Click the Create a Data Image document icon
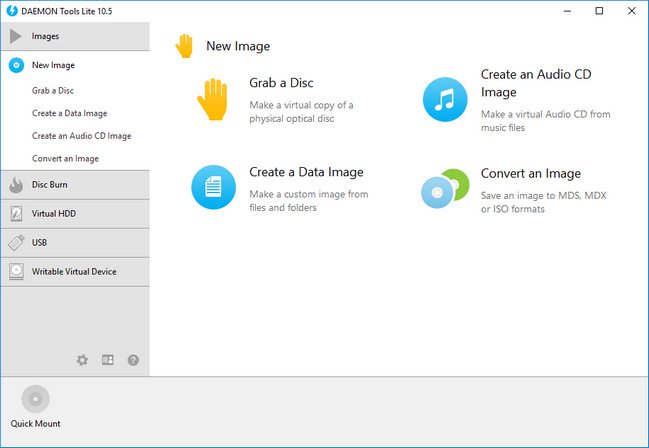The width and height of the screenshot is (649, 448). [x=213, y=187]
